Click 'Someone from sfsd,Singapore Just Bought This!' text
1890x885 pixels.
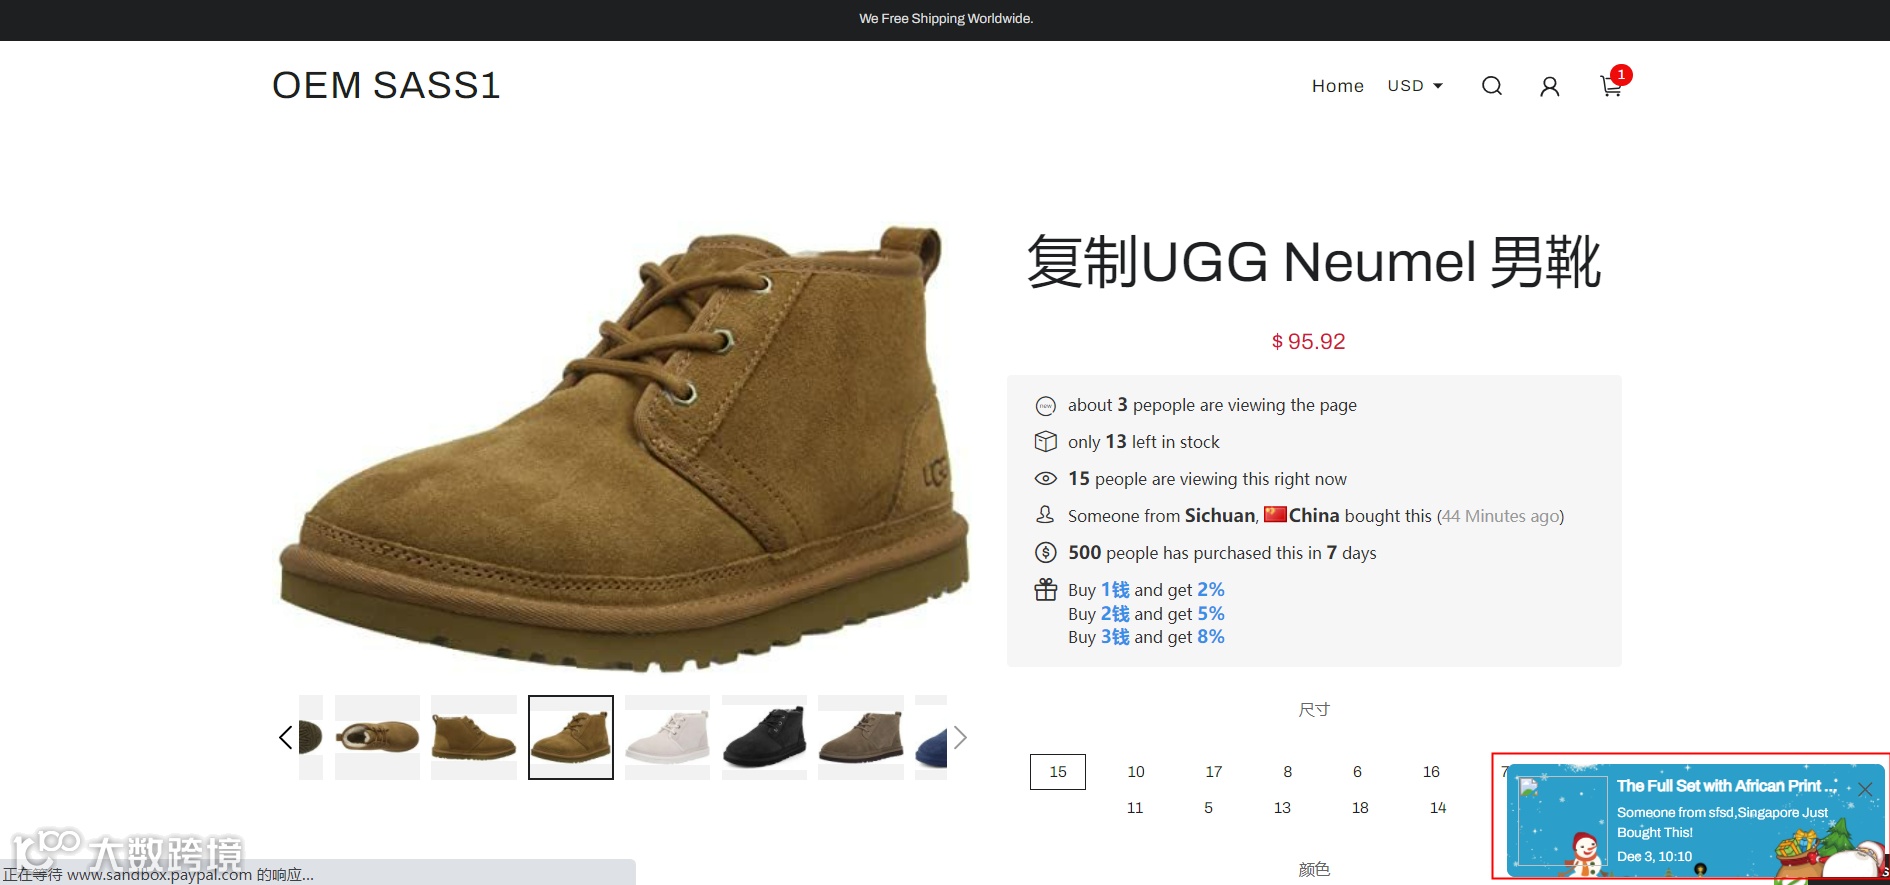1722,822
